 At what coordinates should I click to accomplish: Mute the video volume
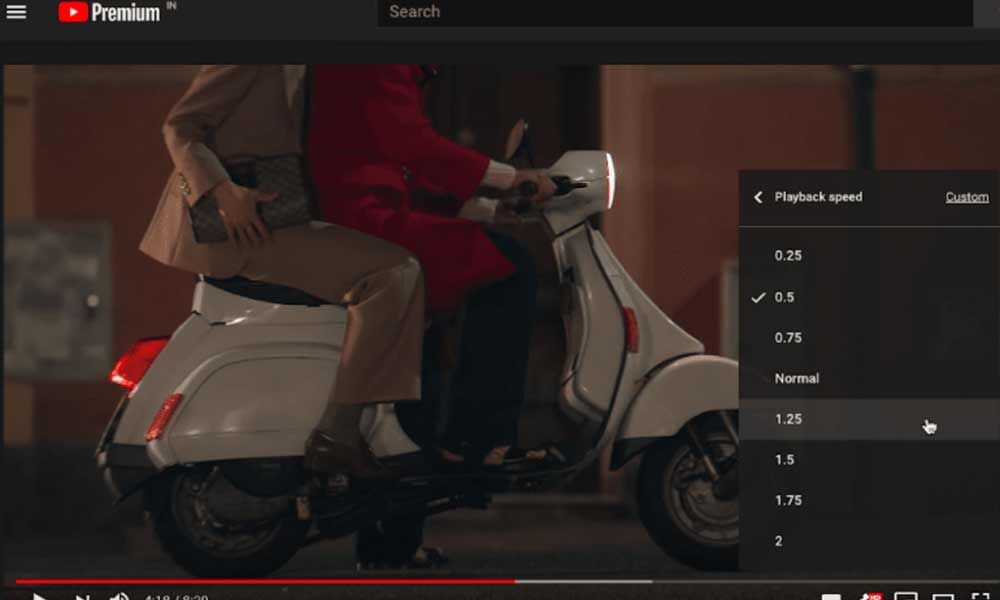(119, 597)
